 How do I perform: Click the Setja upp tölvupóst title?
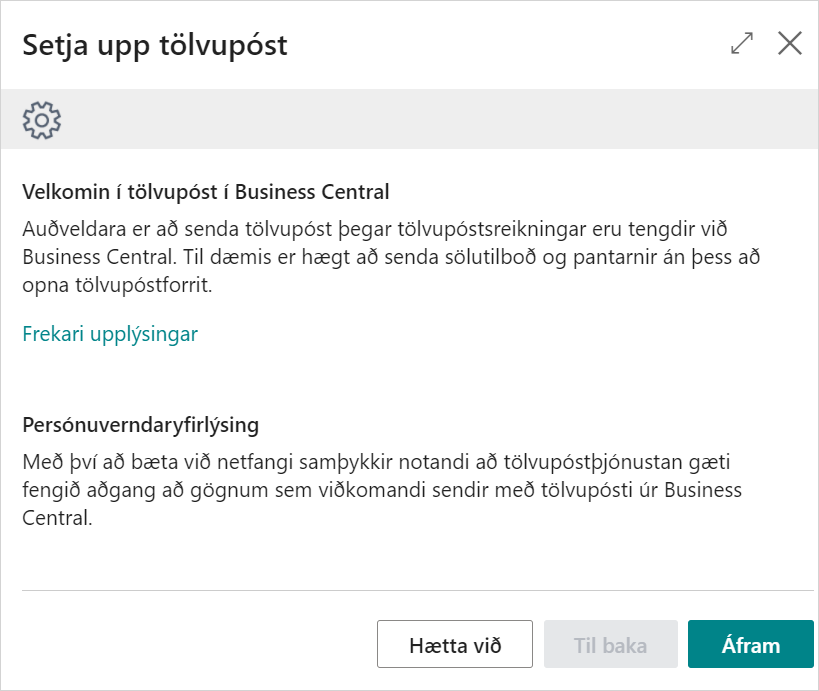155,45
